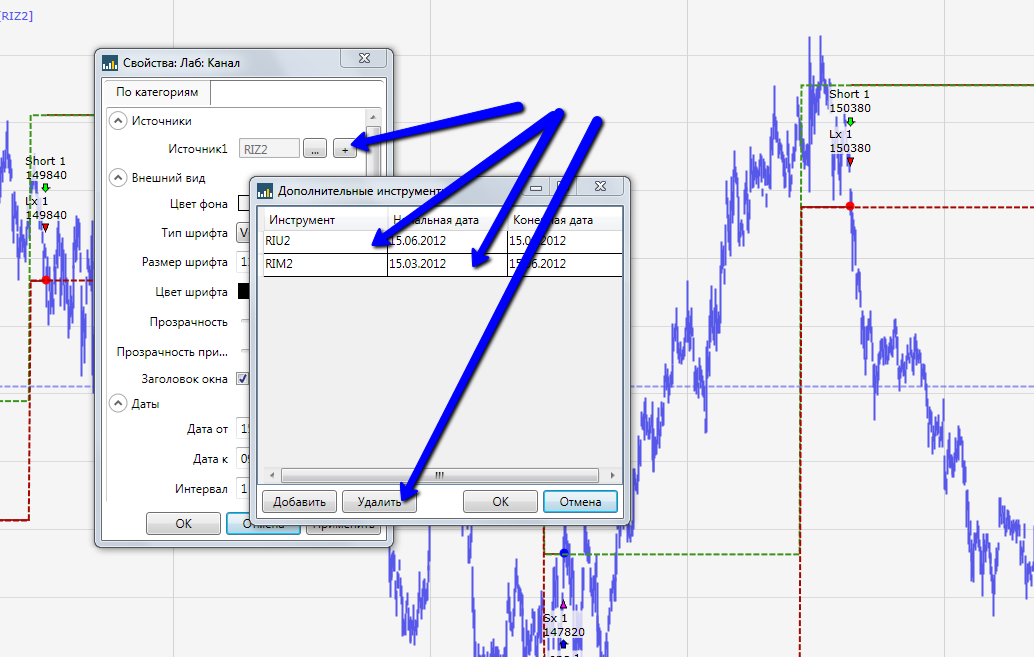Click the Sx 1 147820 label on chart
1034x657 pixels.
tap(563, 625)
